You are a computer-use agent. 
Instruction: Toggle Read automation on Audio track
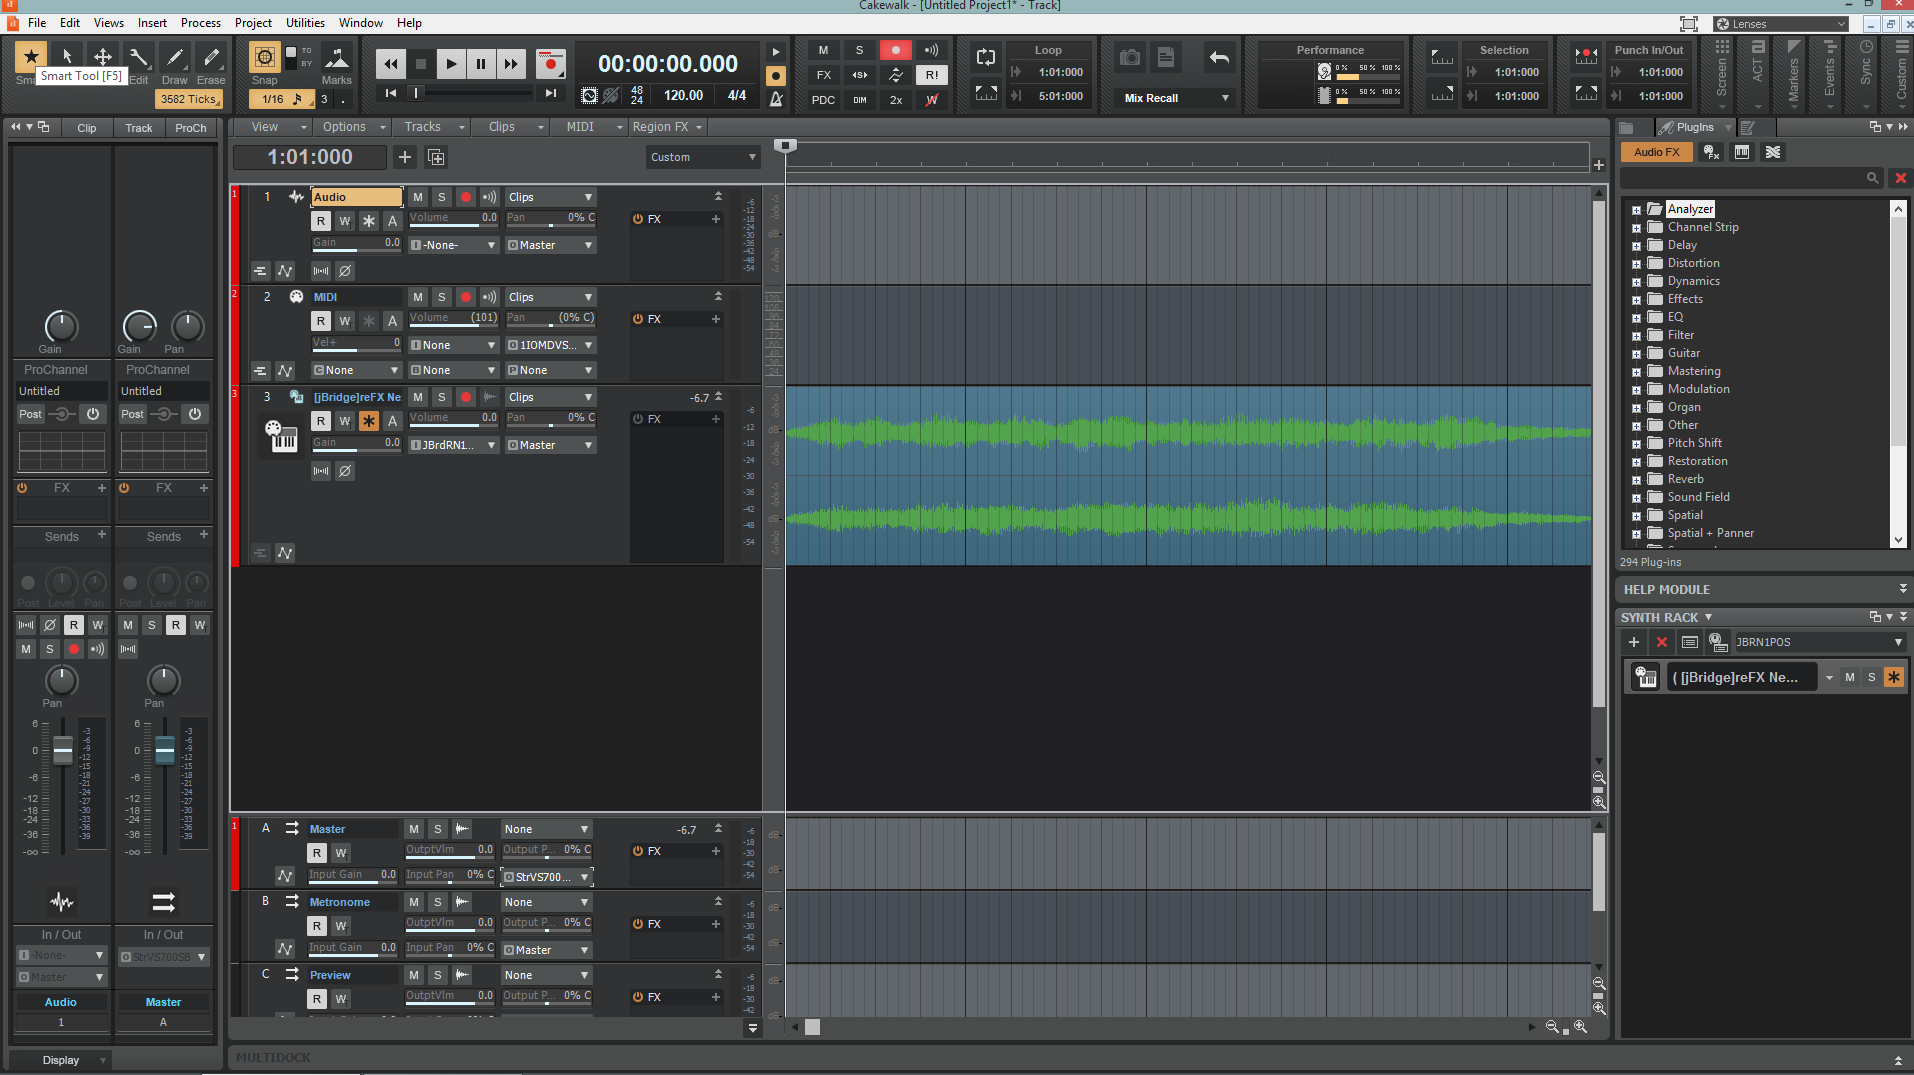pos(321,221)
